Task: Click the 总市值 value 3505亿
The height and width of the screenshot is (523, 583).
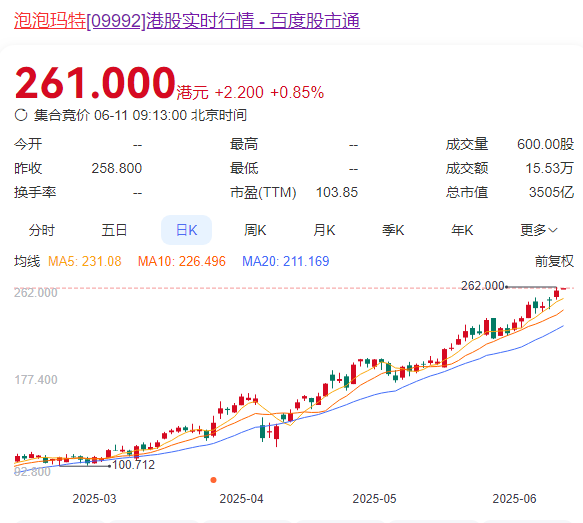Action: pos(551,193)
